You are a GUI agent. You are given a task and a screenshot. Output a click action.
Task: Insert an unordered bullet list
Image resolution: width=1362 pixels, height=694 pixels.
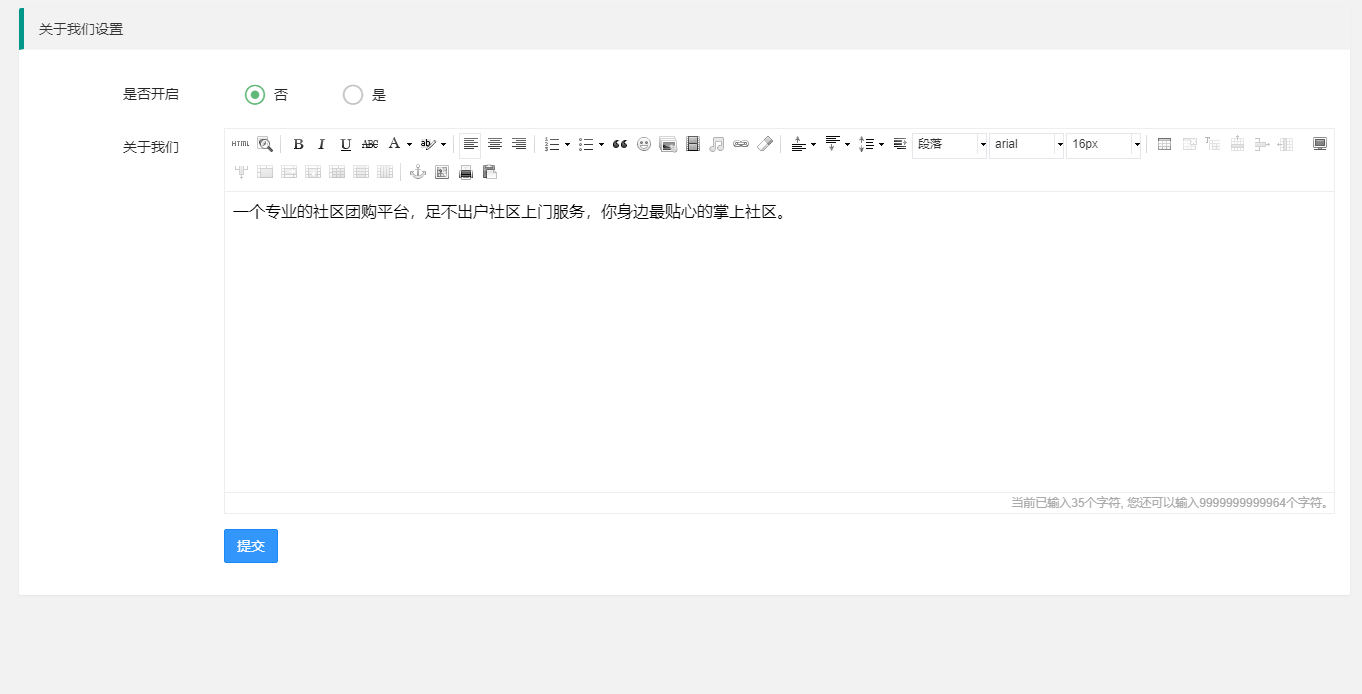586,144
